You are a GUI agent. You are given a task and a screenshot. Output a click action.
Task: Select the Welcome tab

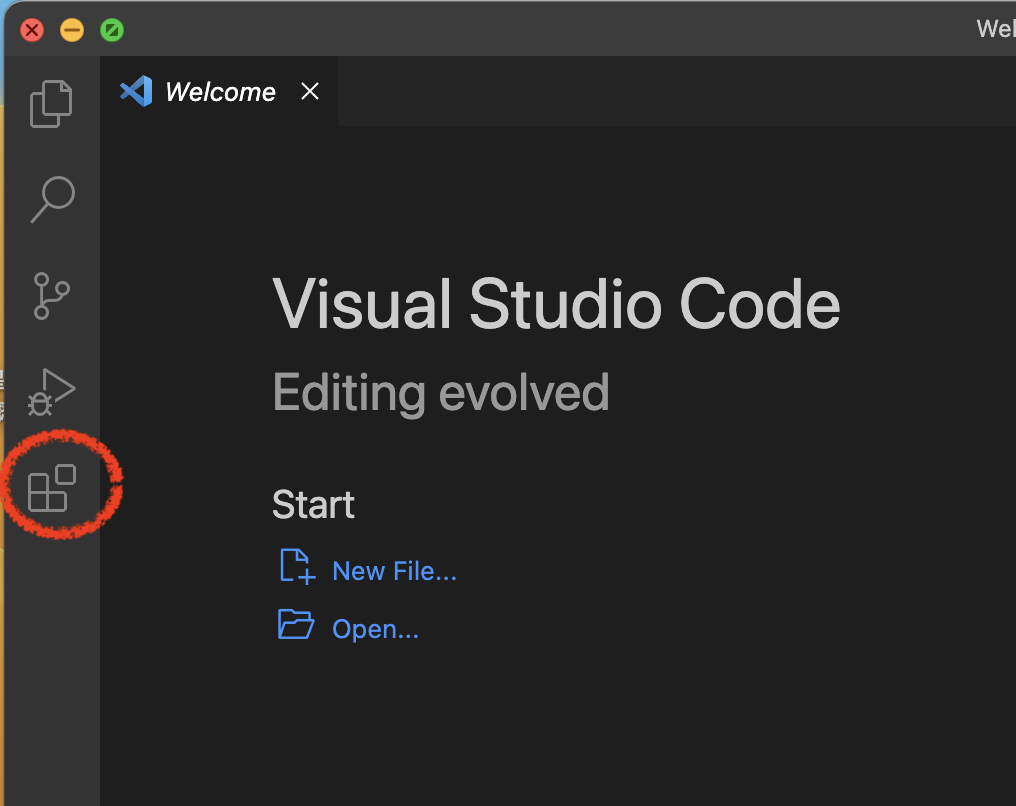[x=220, y=92]
